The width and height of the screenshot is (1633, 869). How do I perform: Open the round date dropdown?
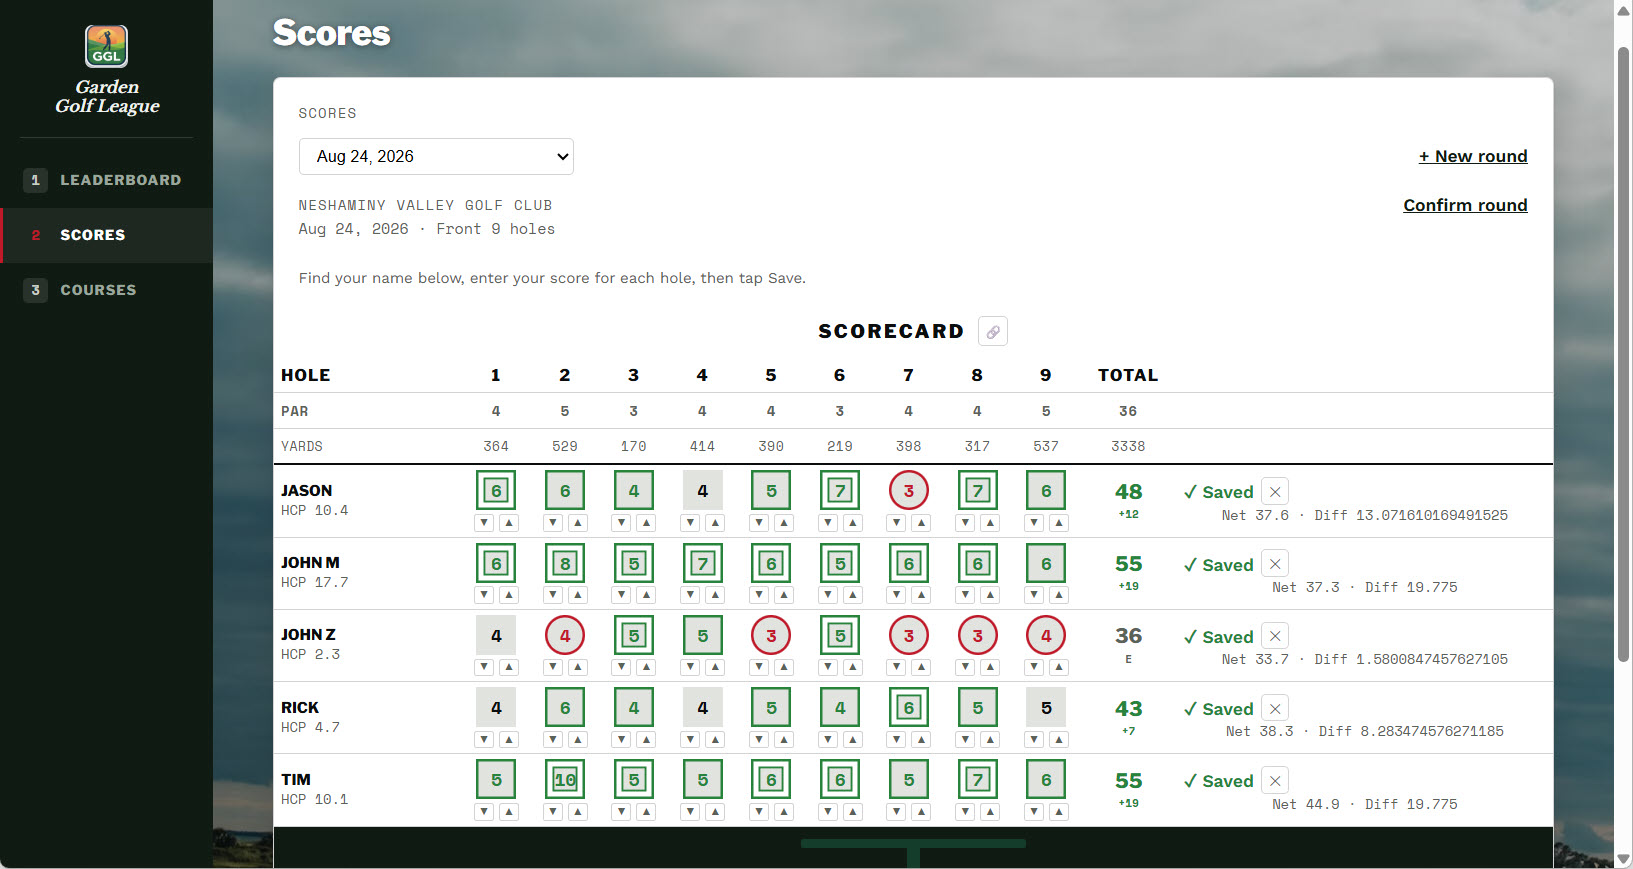coord(436,157)
